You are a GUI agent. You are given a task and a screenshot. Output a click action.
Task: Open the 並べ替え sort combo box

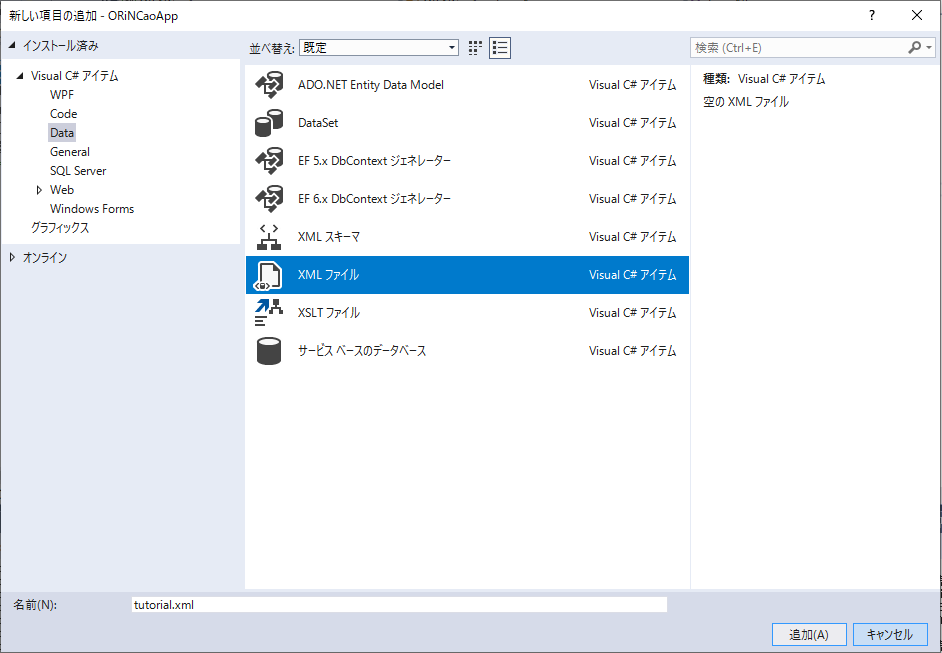click(379, 47)
